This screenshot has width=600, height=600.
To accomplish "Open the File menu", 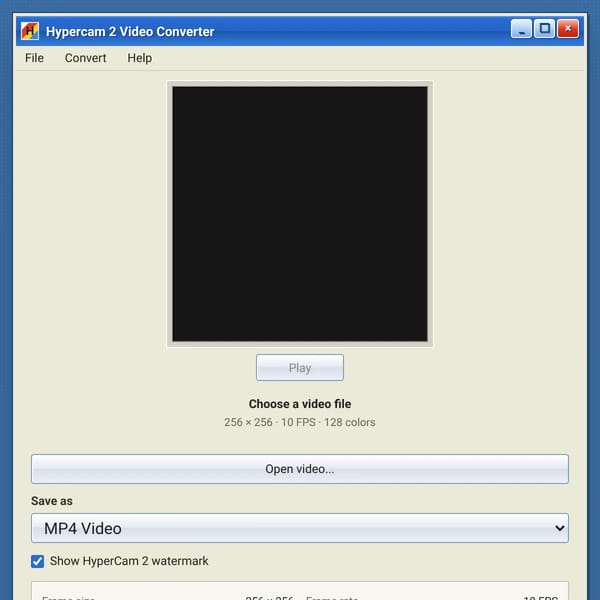I will pyautogui.click(x=34, y=58).
